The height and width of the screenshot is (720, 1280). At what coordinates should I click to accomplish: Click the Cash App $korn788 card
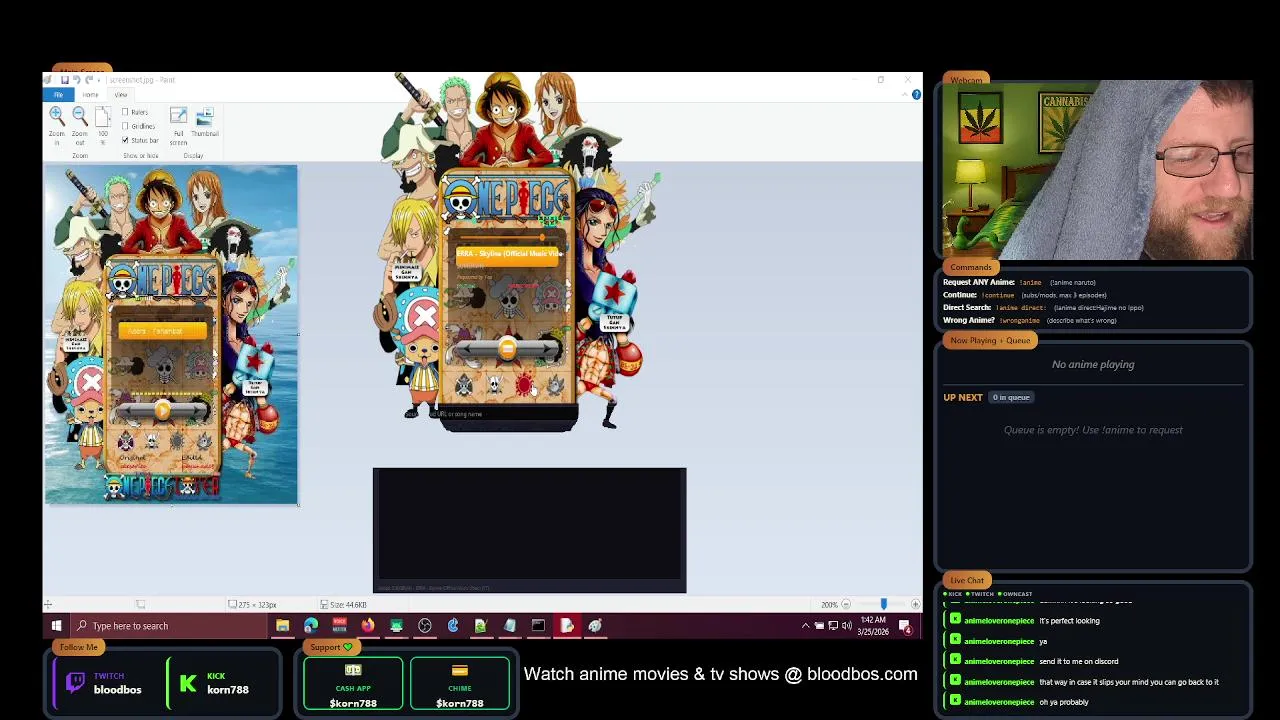click(353, 684)
